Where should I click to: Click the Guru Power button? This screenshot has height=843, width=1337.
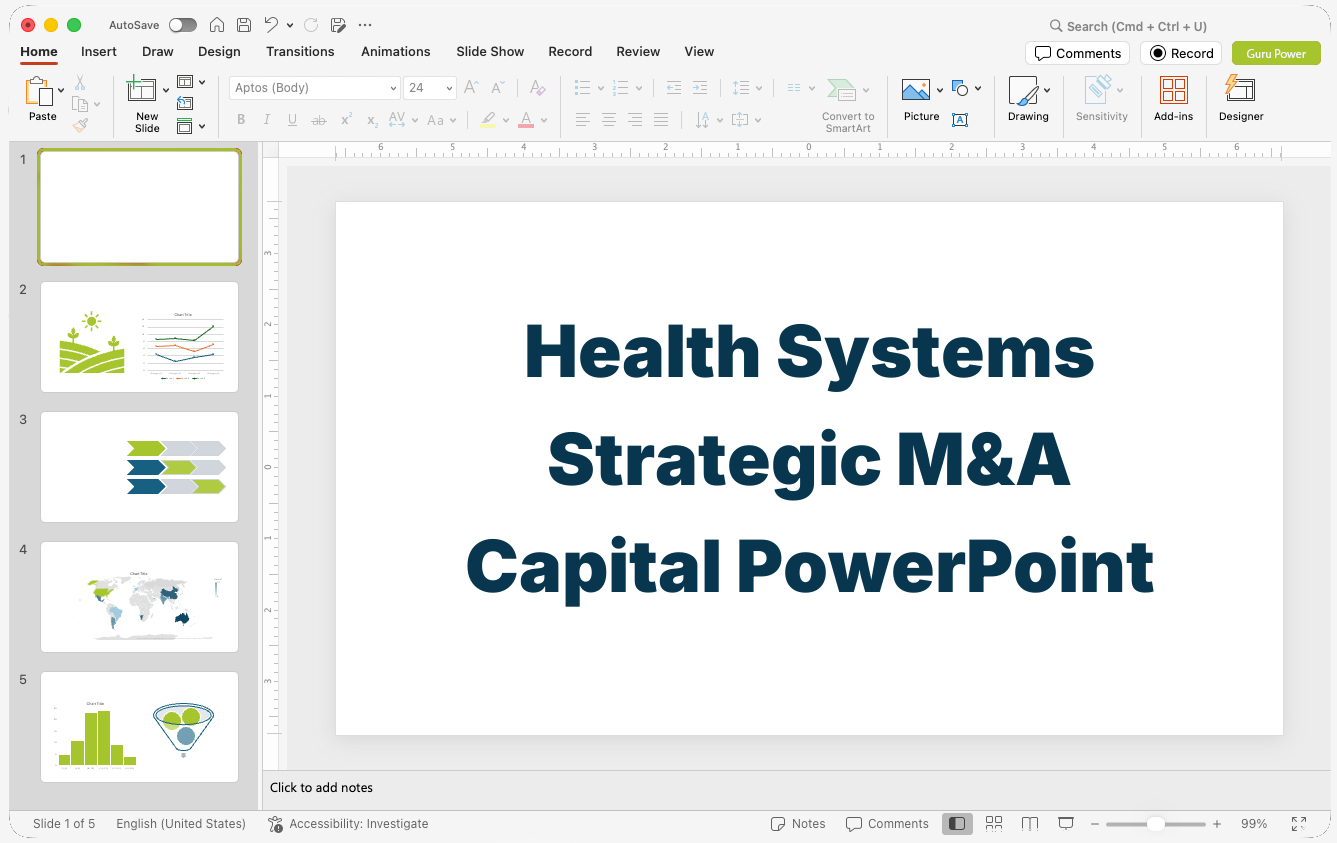(x=1276, y=53)
